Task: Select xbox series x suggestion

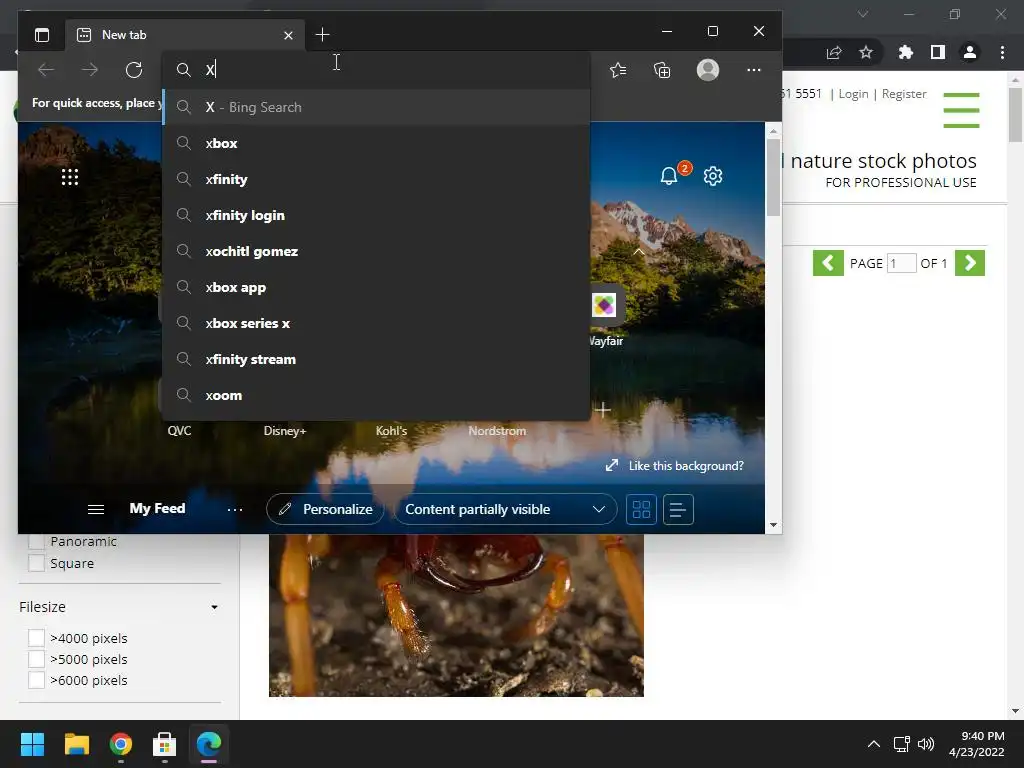Action: (x=377, y=323)
